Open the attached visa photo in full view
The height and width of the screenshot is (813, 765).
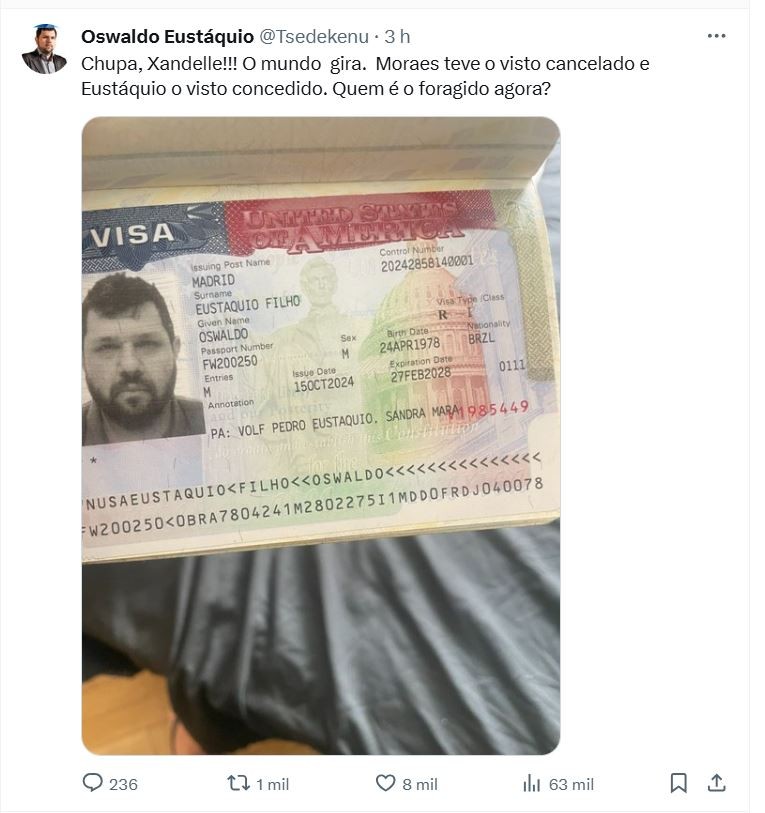click(321, 436)
